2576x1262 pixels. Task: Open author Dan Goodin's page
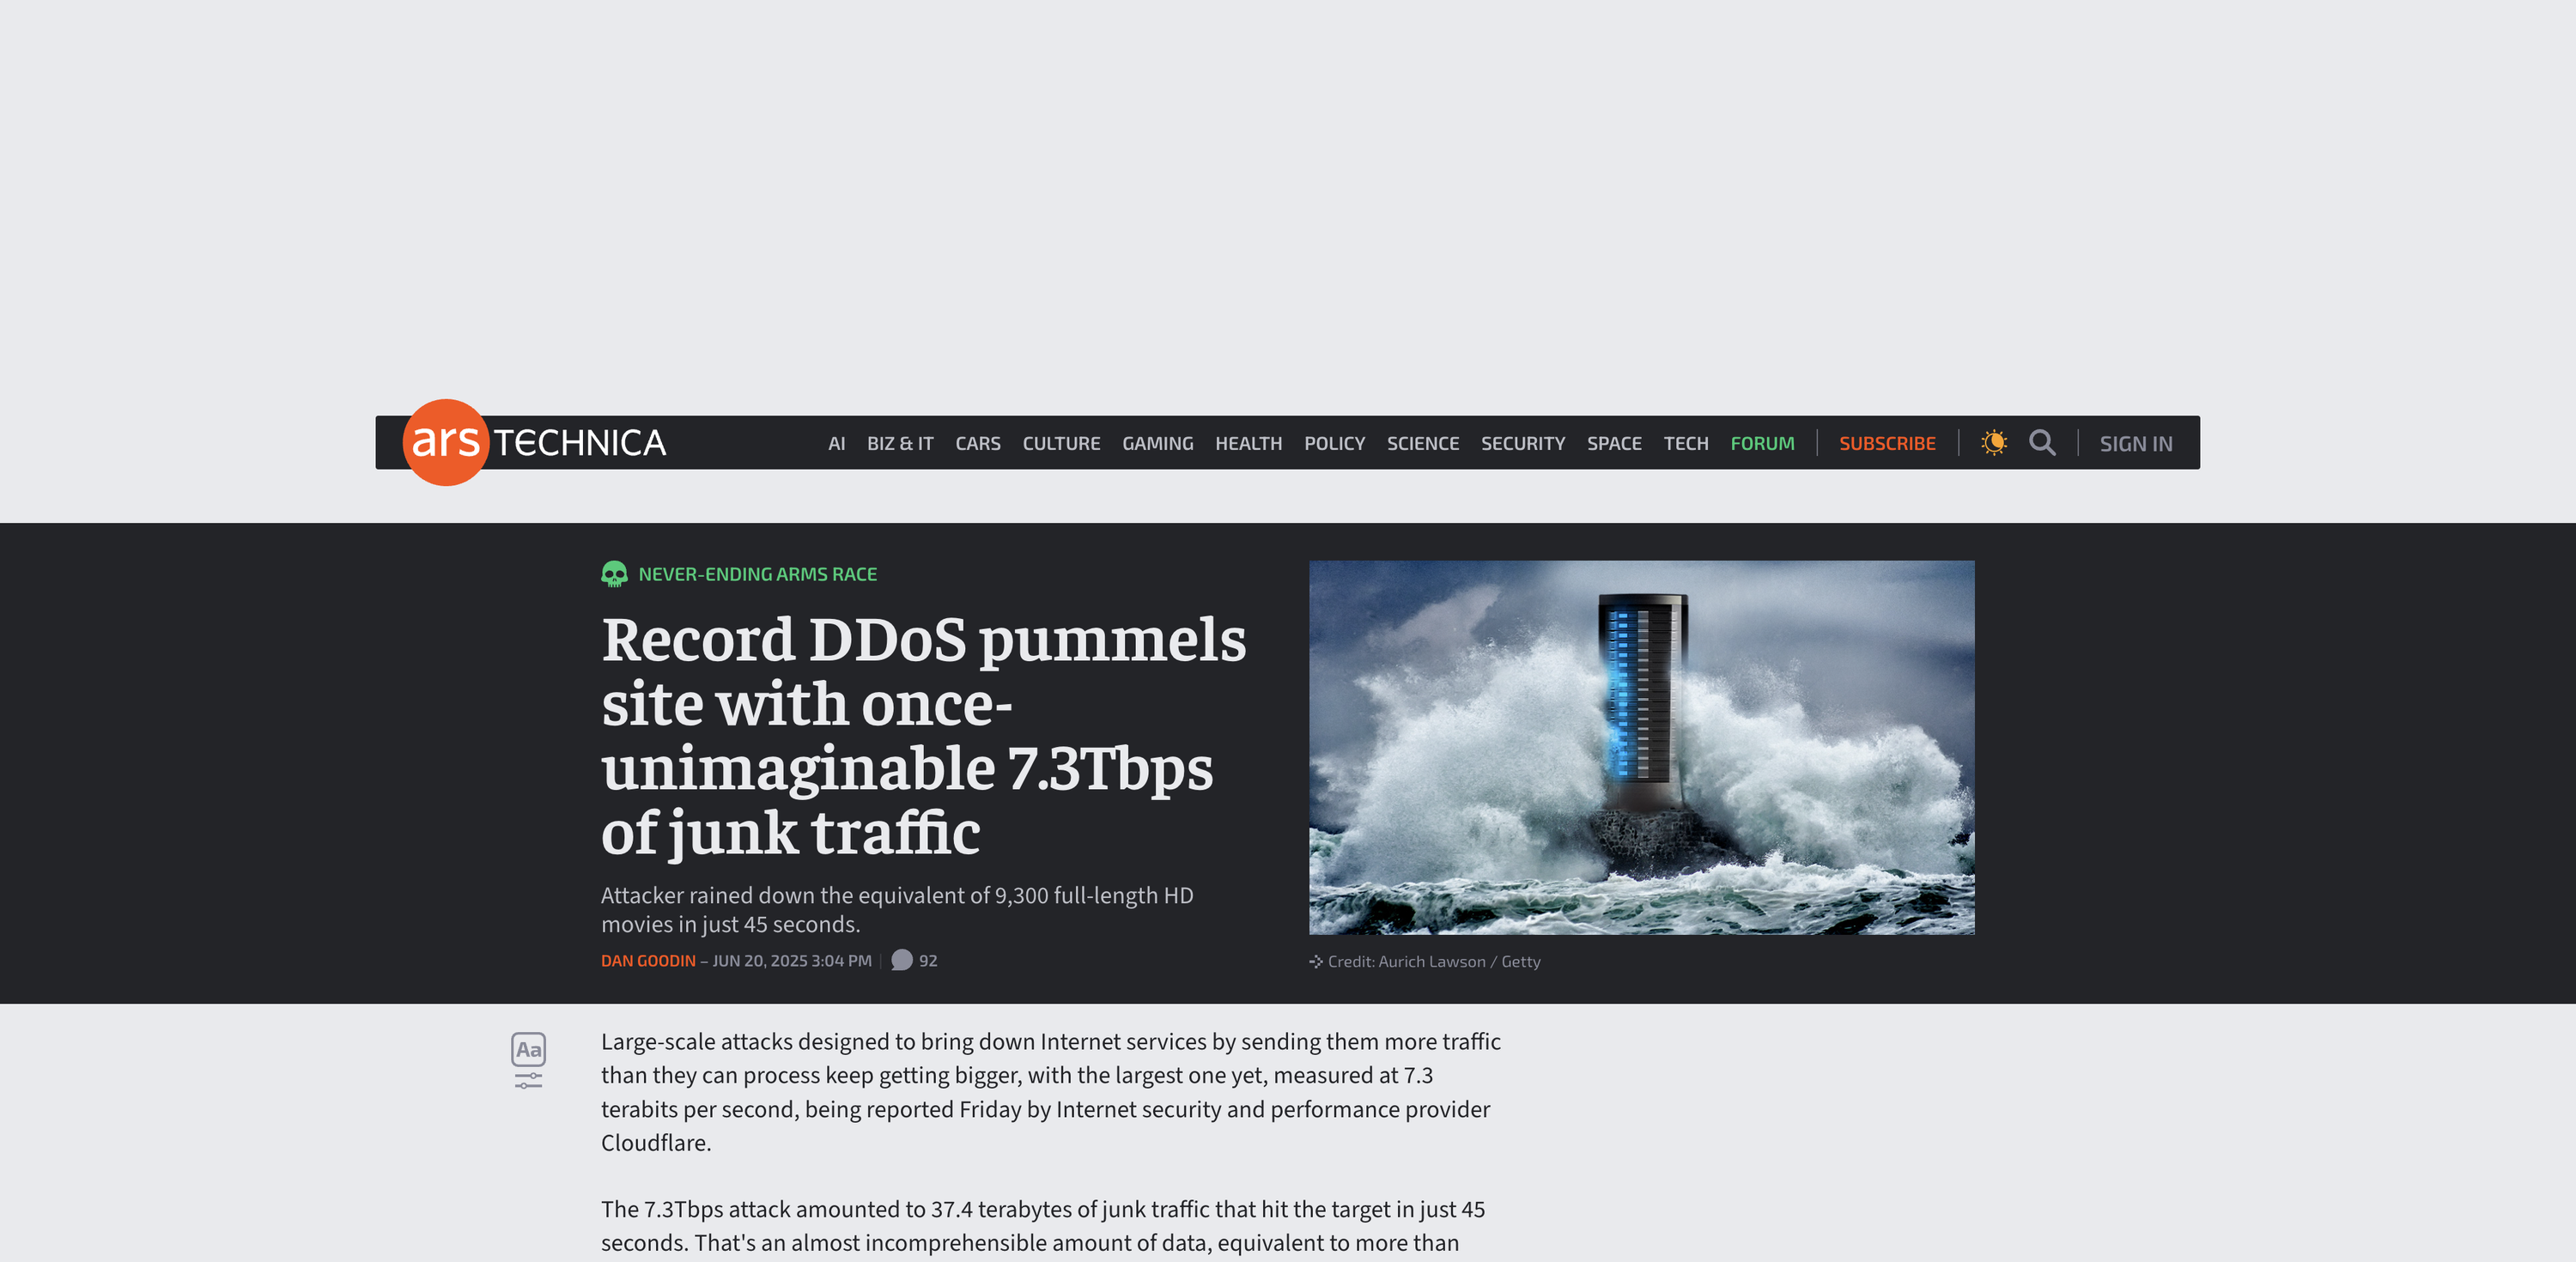point(648,960)
